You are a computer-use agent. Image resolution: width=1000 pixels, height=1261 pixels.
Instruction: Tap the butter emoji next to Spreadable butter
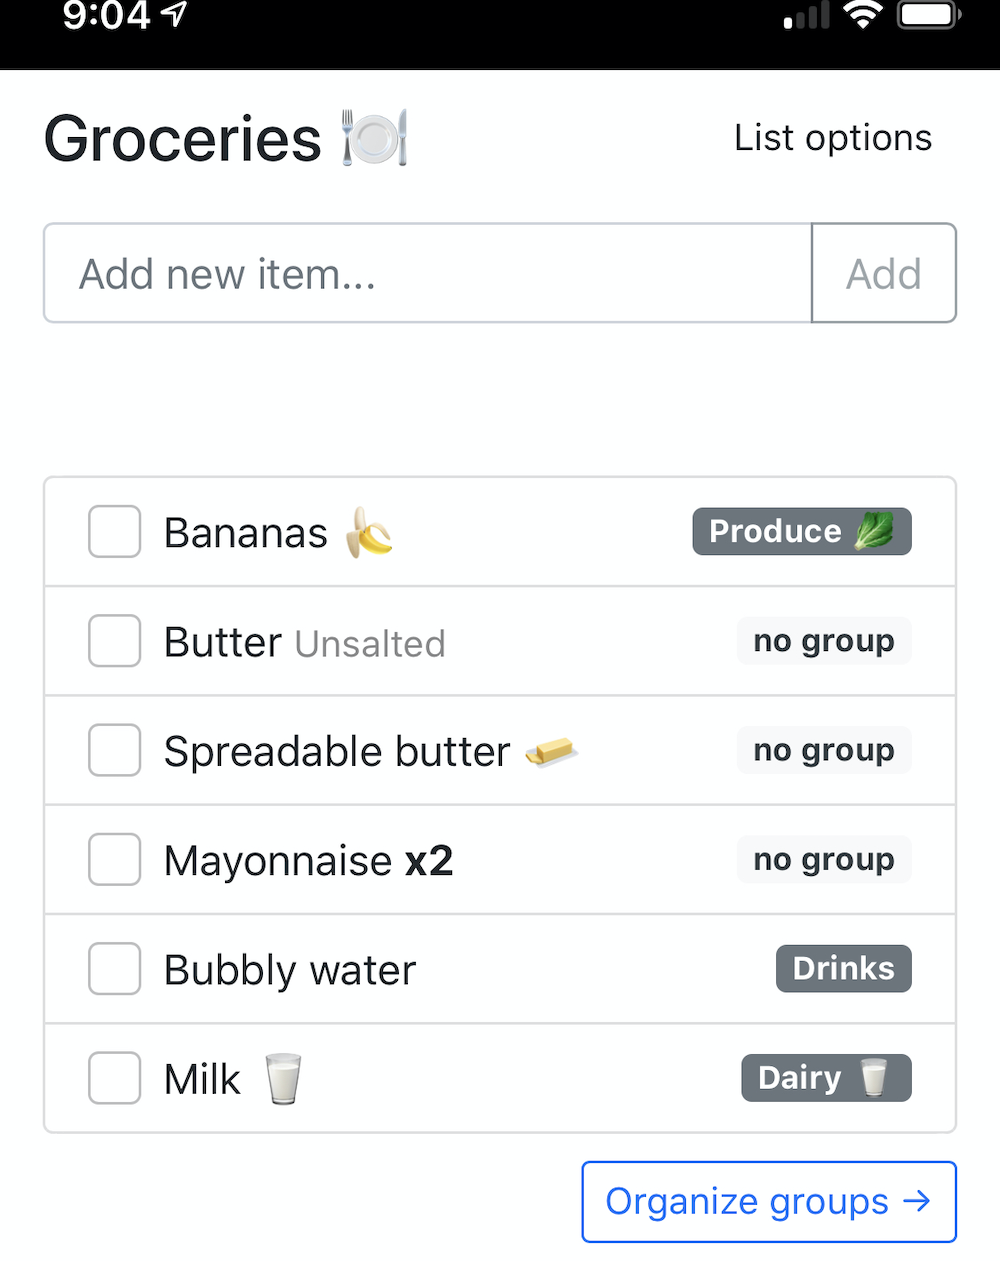point(551,751)
